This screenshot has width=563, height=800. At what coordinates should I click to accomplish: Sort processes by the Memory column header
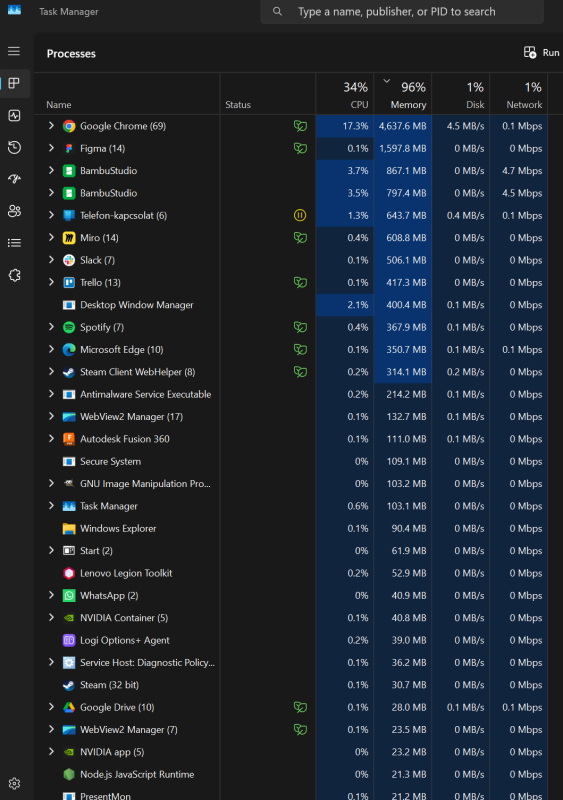pos(403,94)
